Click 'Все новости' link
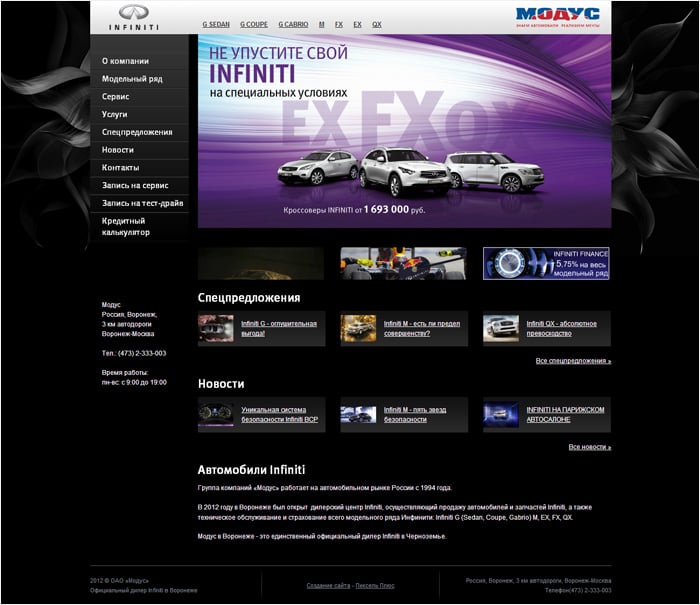 tap(589, 447)
